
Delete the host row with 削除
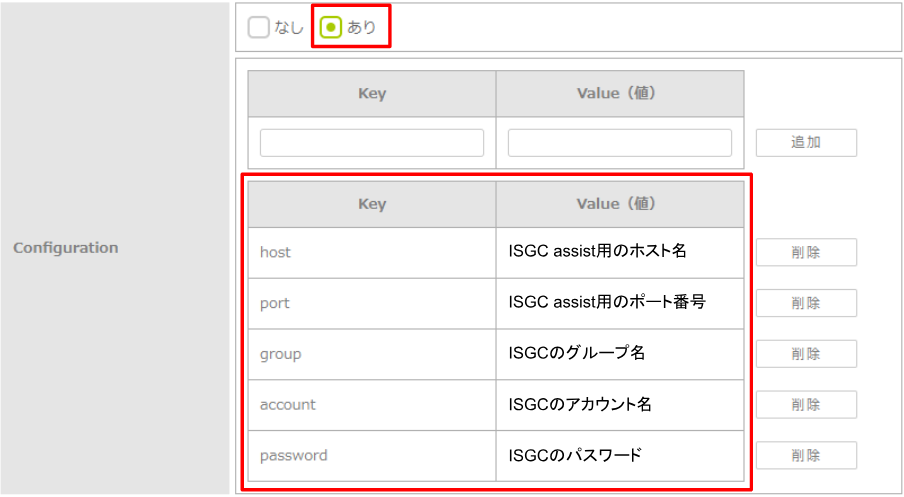coord(806,253)
